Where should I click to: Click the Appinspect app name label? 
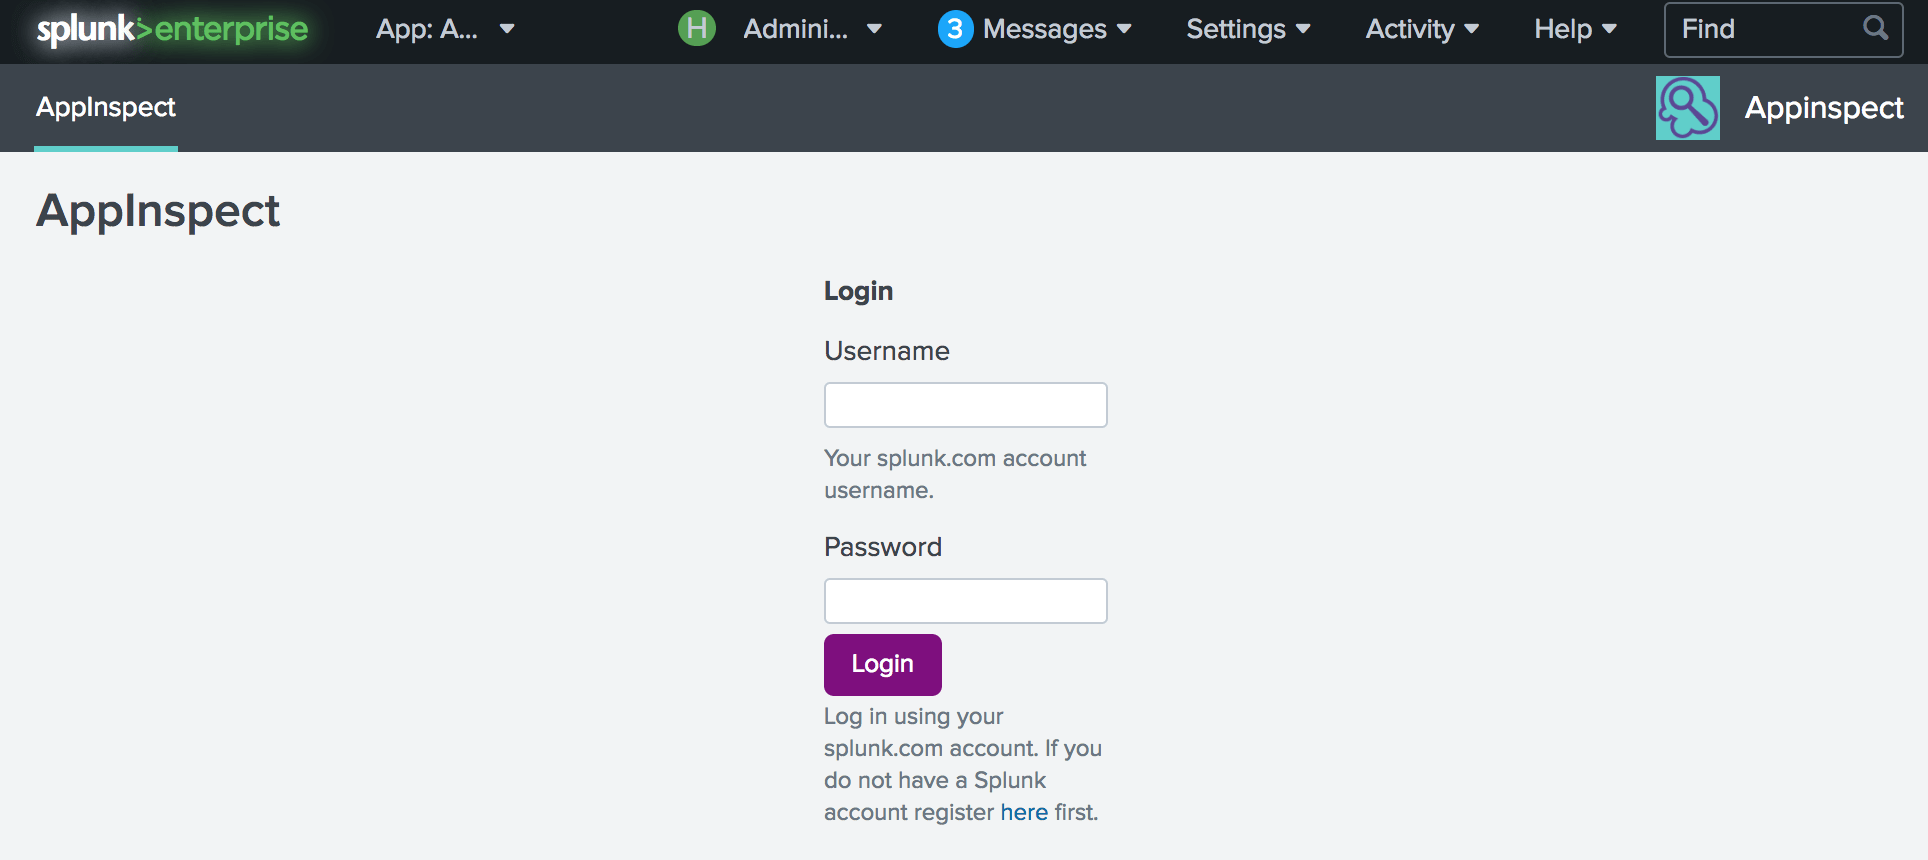click(1824, 108)
